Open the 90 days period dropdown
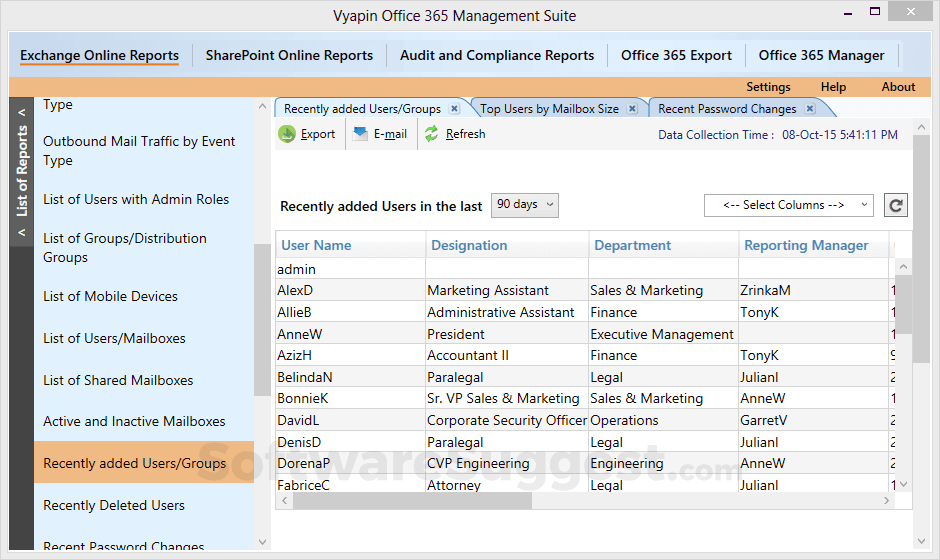 525,205
